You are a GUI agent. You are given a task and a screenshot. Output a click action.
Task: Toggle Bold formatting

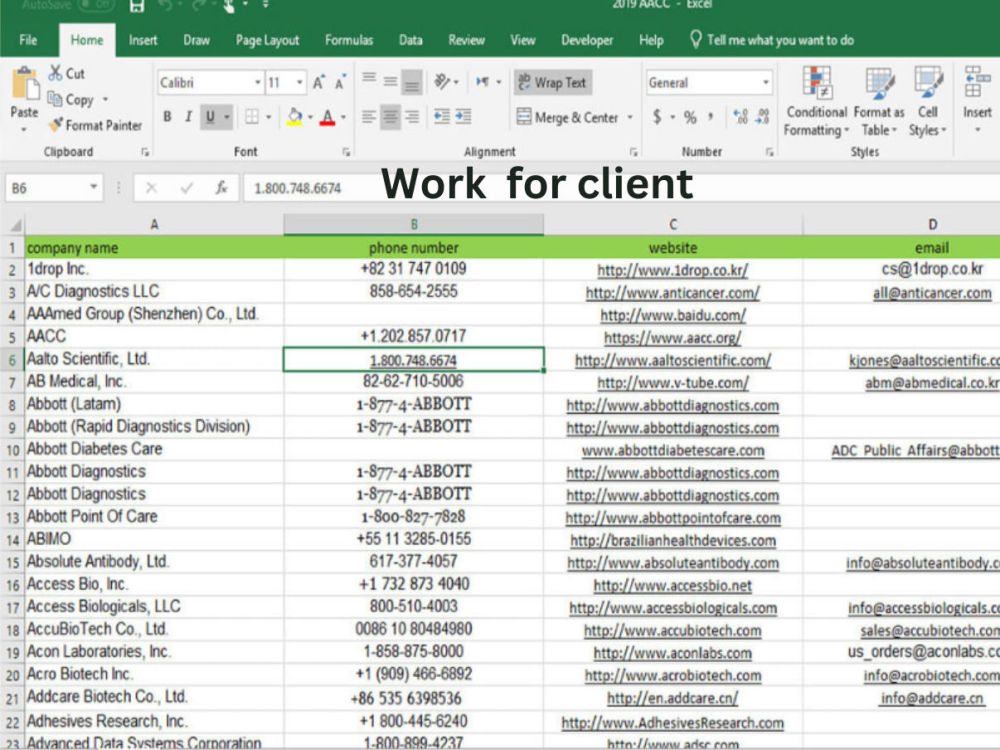pos(167,117)
